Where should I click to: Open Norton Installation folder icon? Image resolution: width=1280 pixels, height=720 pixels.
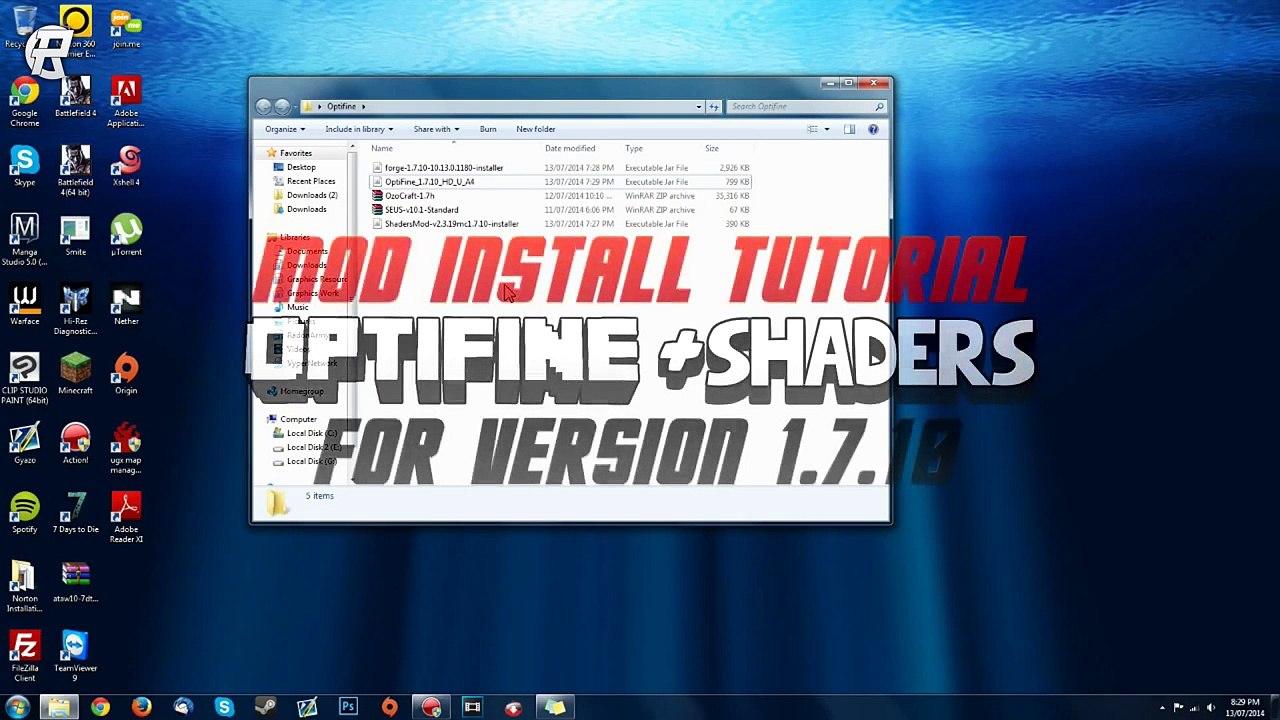pyautogui.click(x=25, y=586)
